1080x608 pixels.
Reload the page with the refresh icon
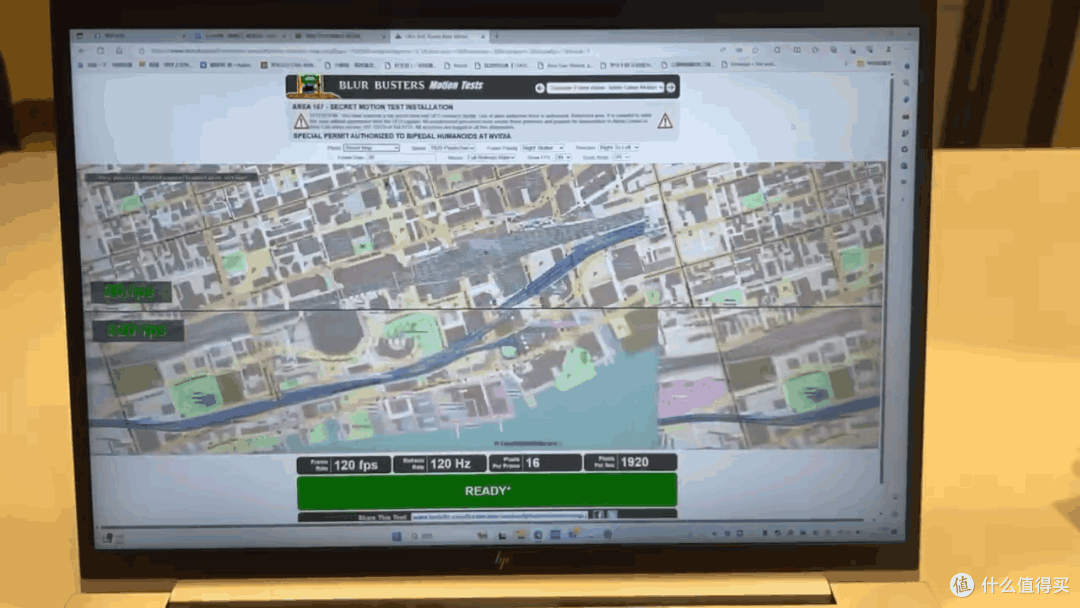(x=101, y=51)
